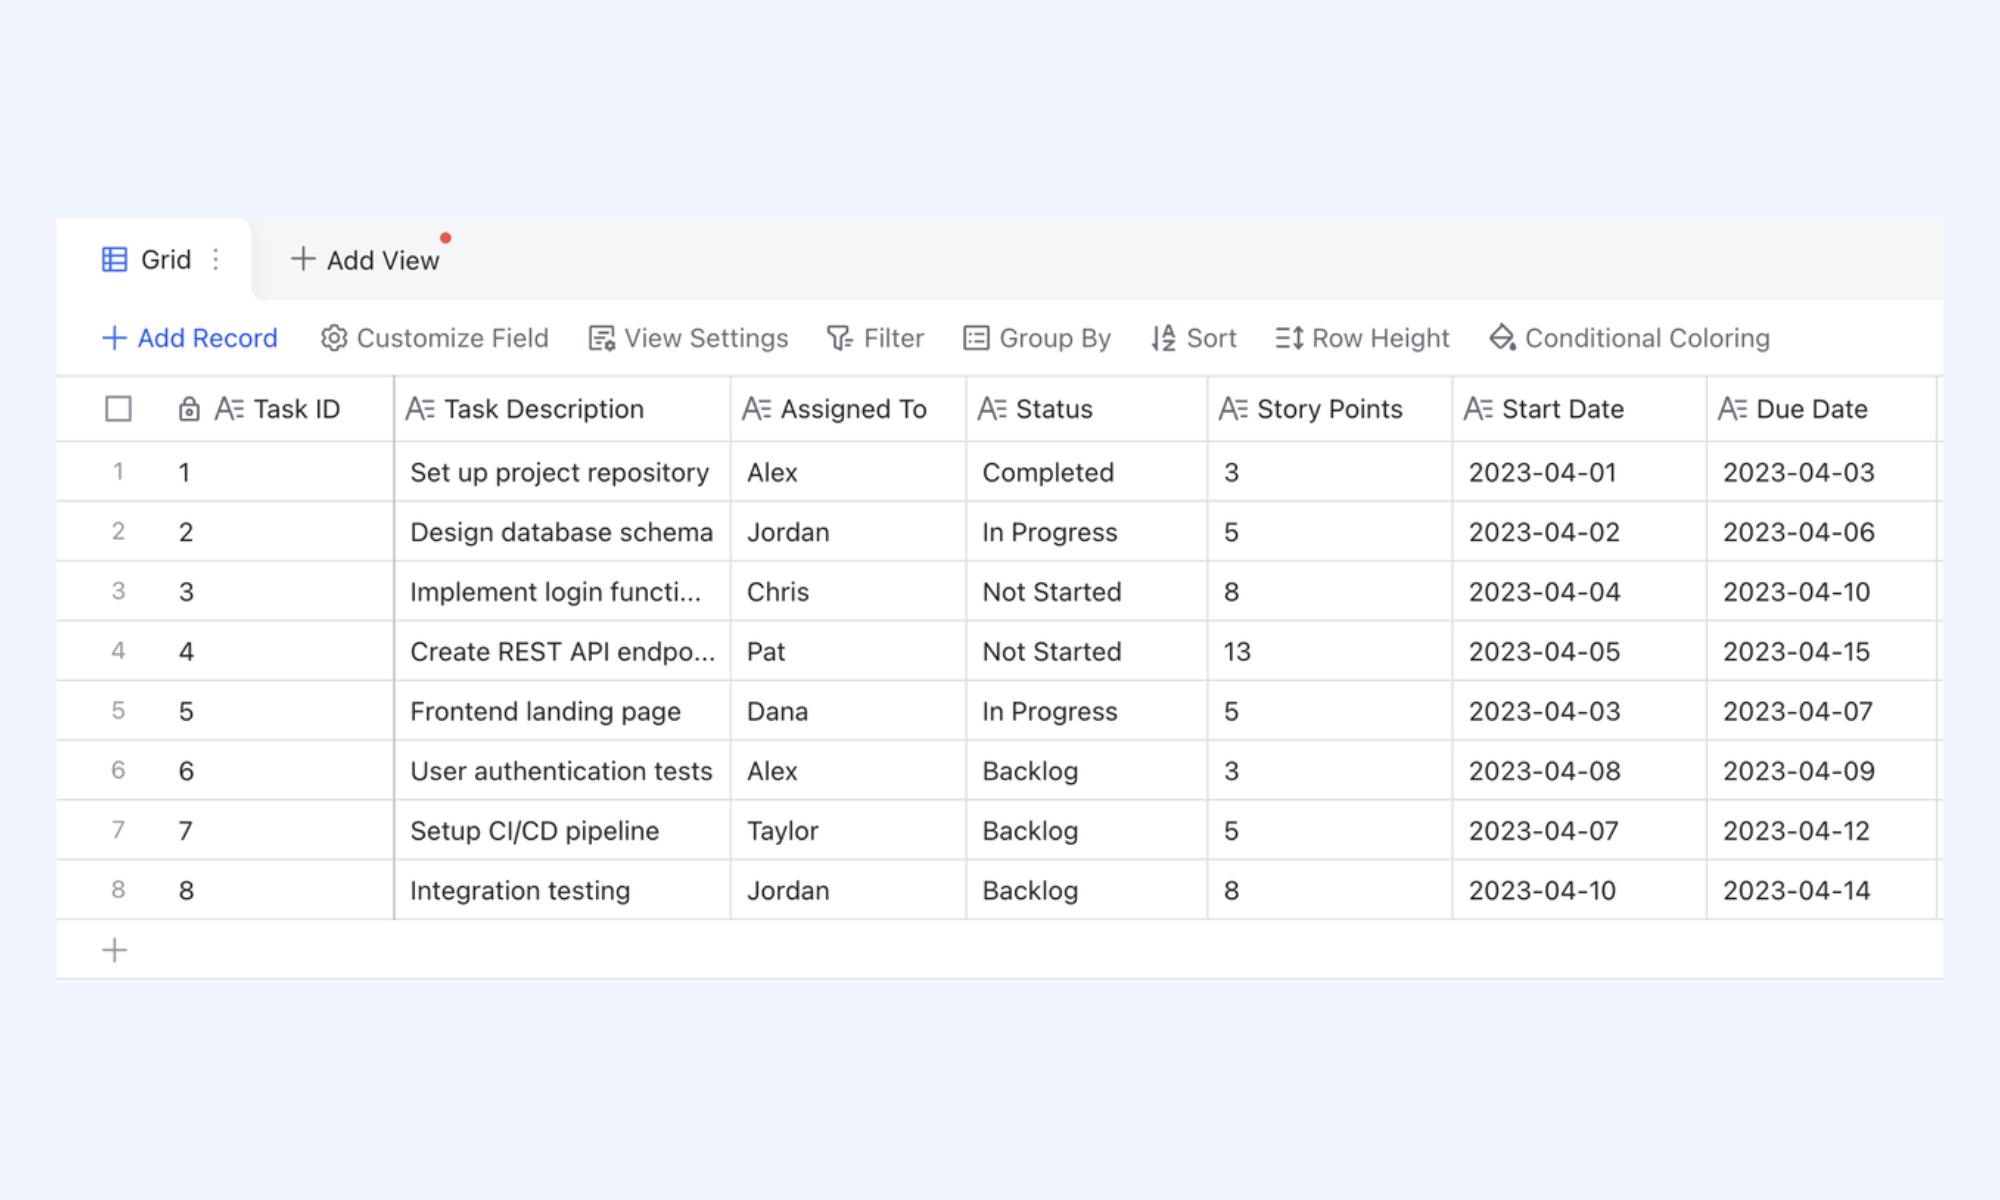Image resolution: width=2000 pixels, height=1200 pixels.
Task: Click the text type icon of Assigned To
Action: click(x=756, y=409)
